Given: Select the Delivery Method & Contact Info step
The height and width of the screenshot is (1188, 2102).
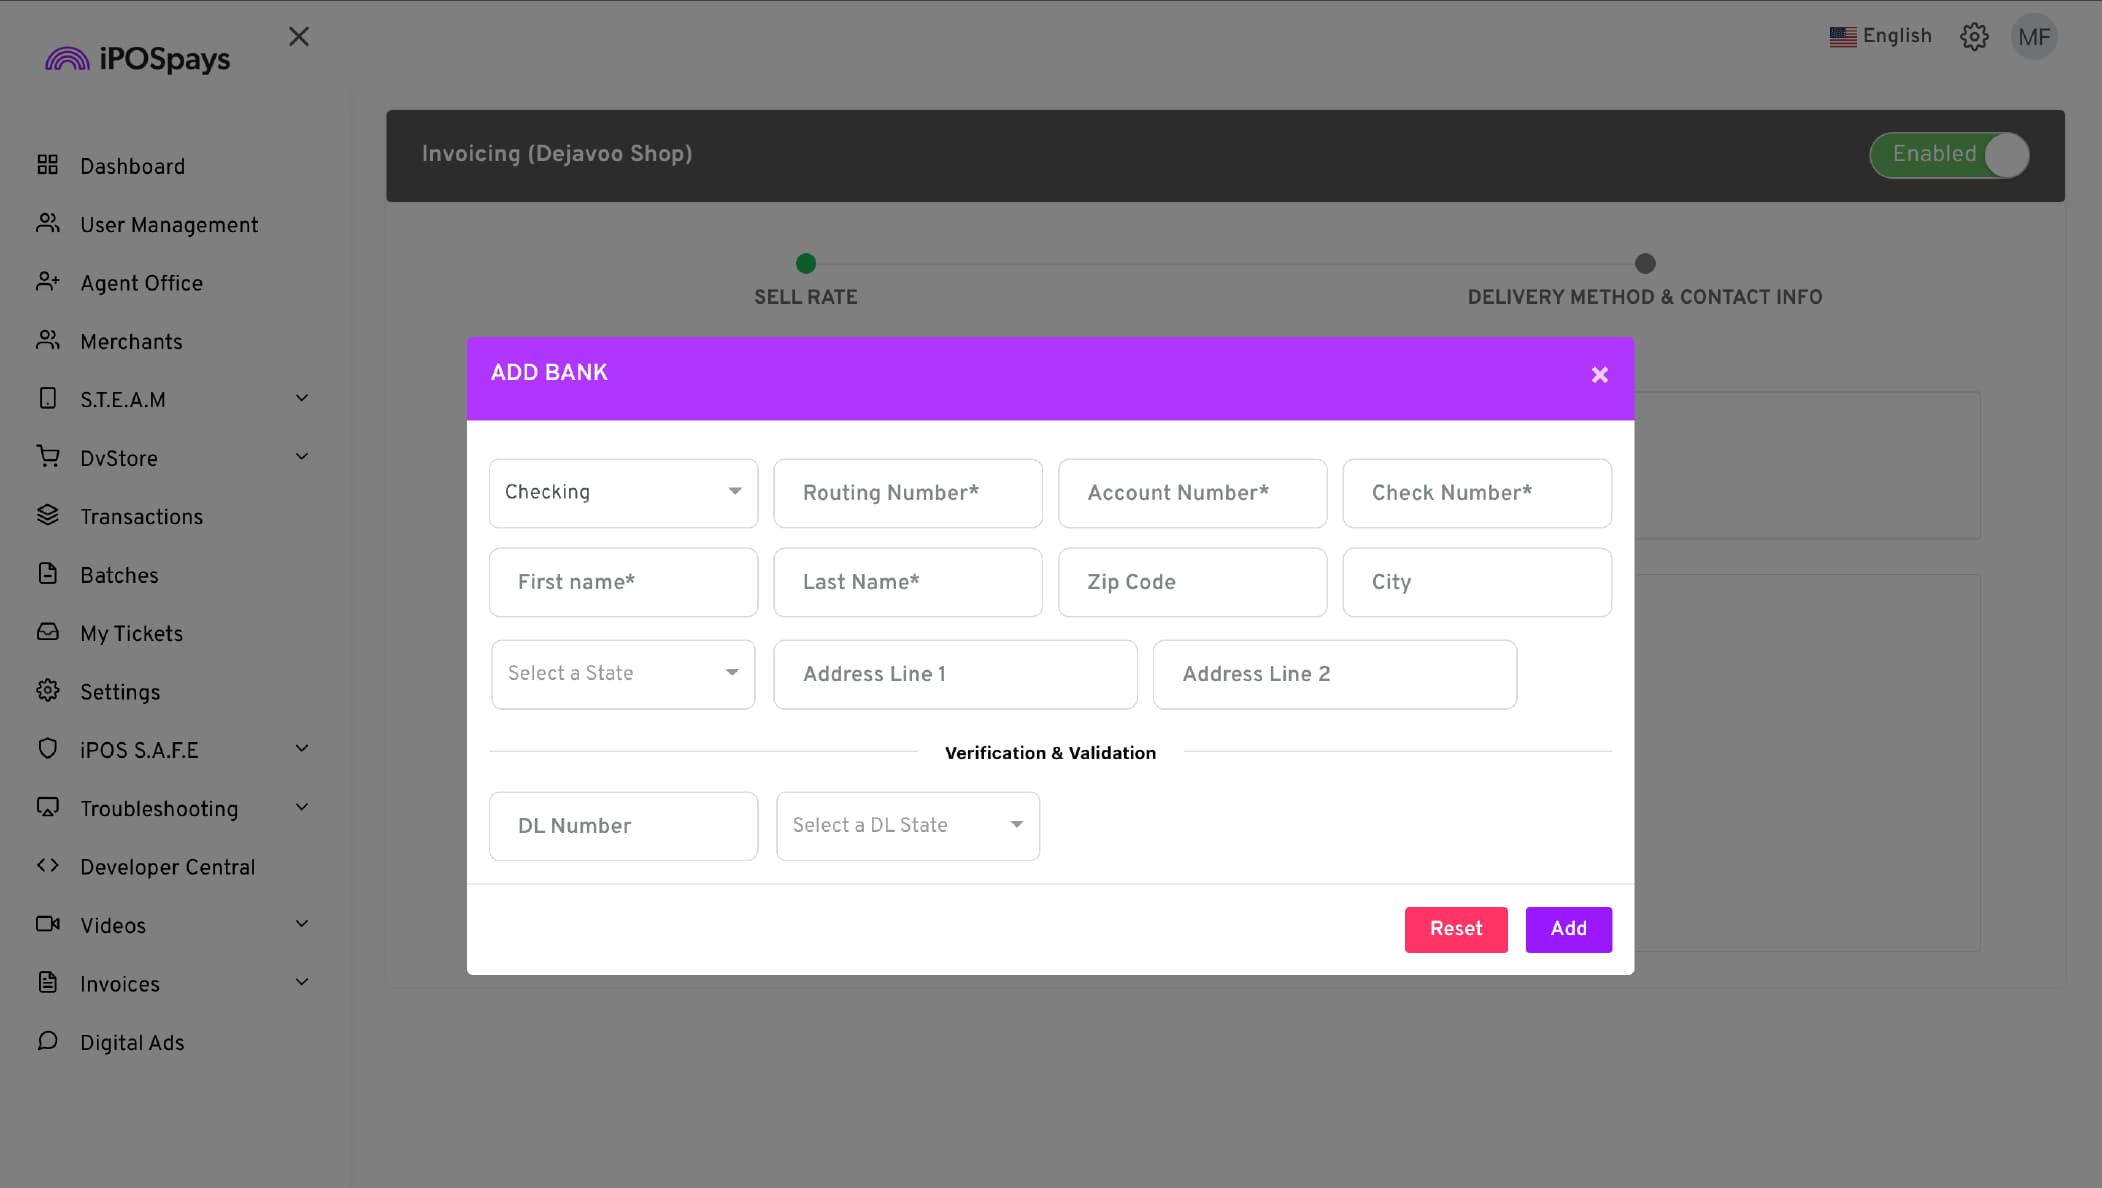Looking at the screenshot, I should click(x=1644, y=265).
